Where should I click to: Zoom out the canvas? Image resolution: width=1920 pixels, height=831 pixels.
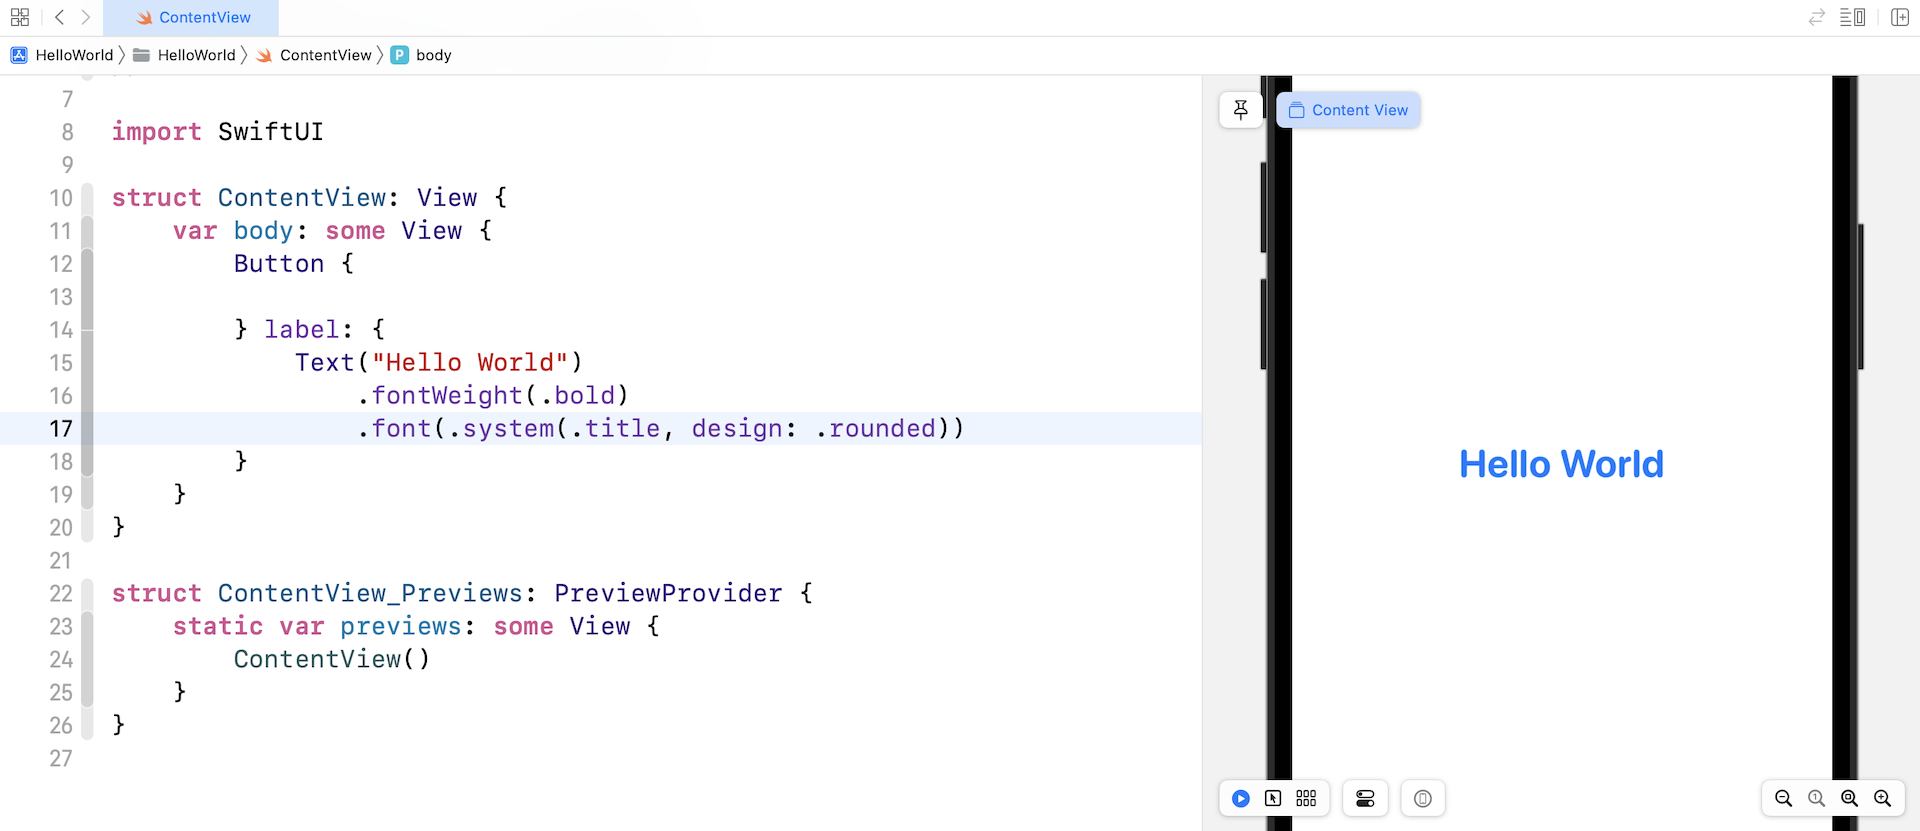click(x=1783, y=798)
